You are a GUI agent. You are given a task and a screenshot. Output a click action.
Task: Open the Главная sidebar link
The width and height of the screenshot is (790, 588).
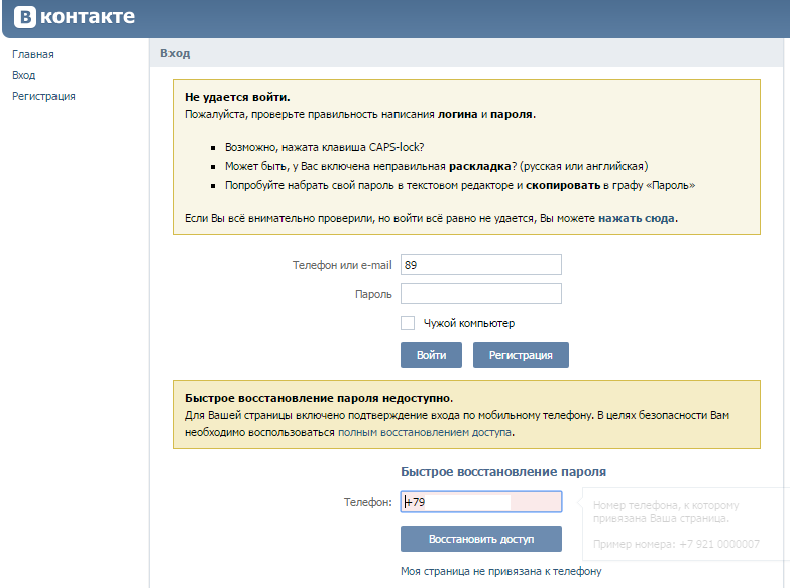click(x=33, y=54)
